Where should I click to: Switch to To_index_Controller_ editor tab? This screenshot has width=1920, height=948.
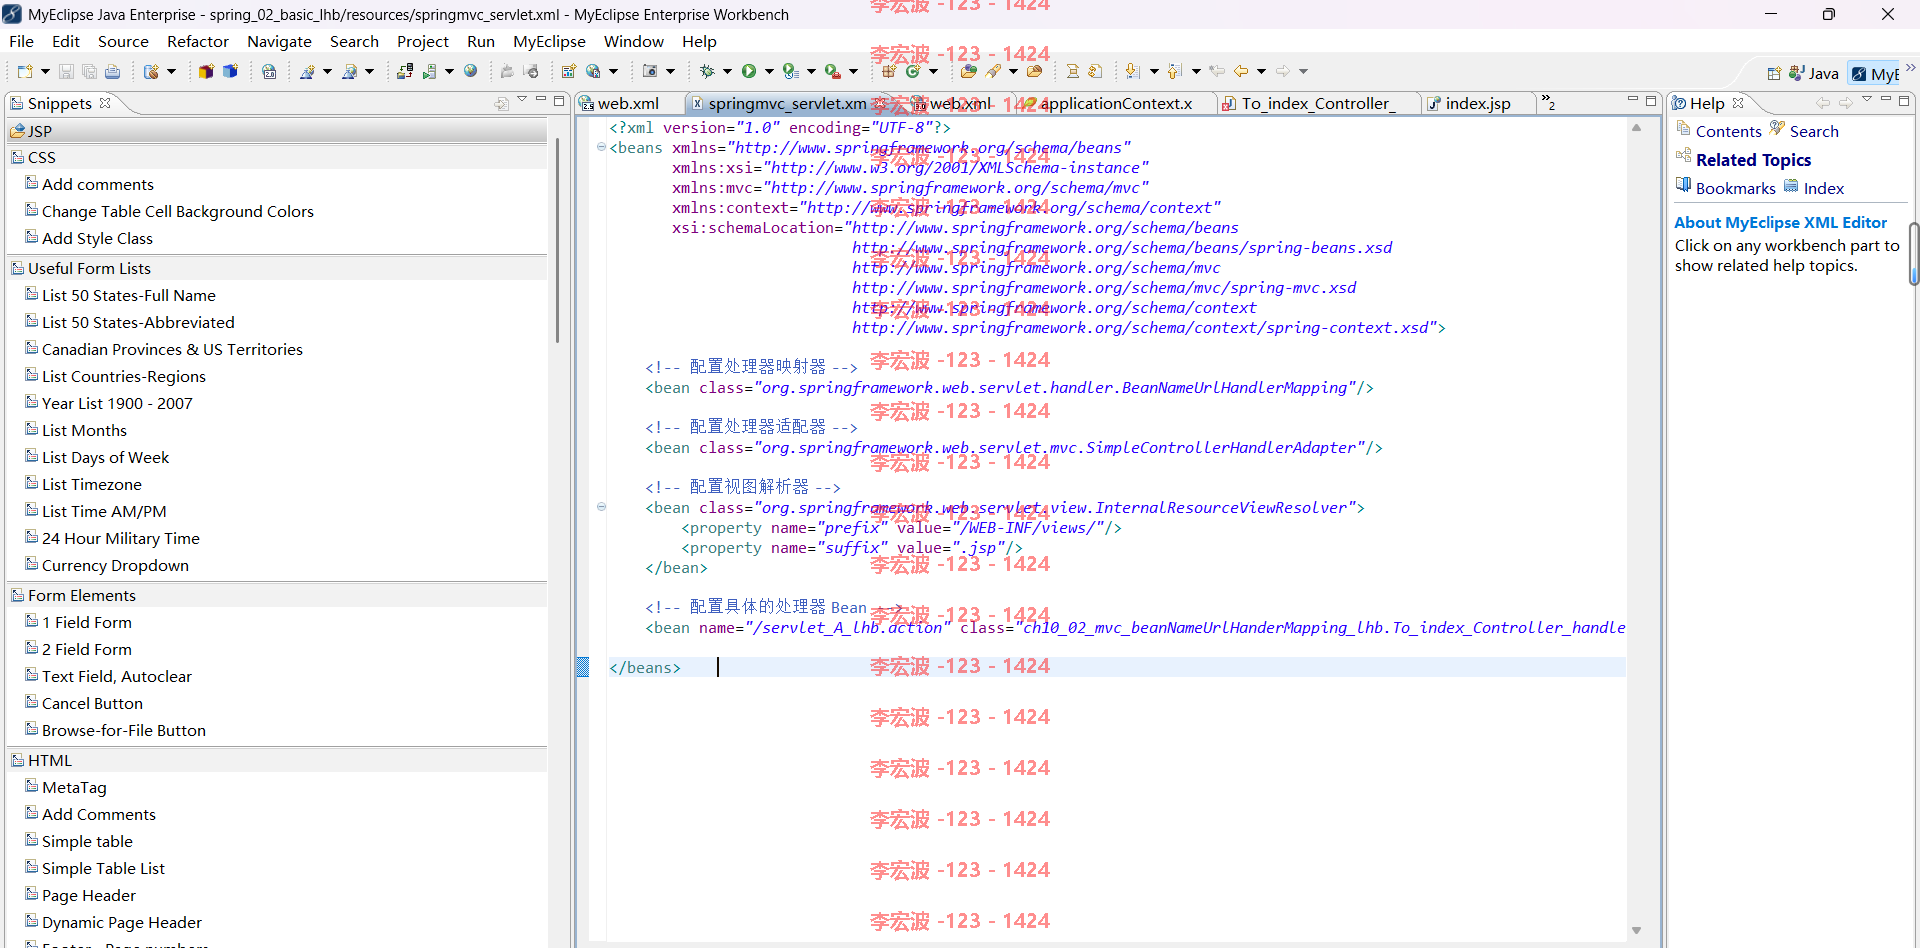(1317, 103)
